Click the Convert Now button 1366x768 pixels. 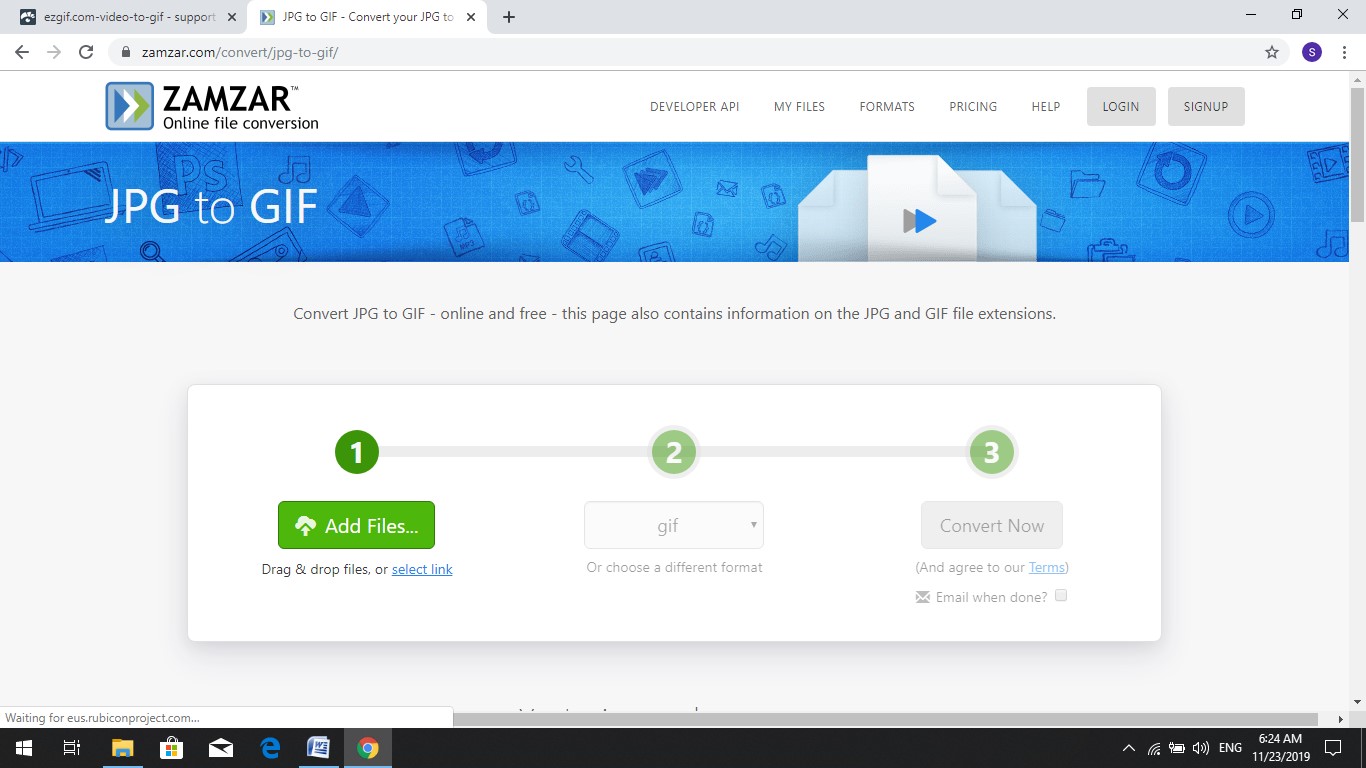tap(991, 525)
